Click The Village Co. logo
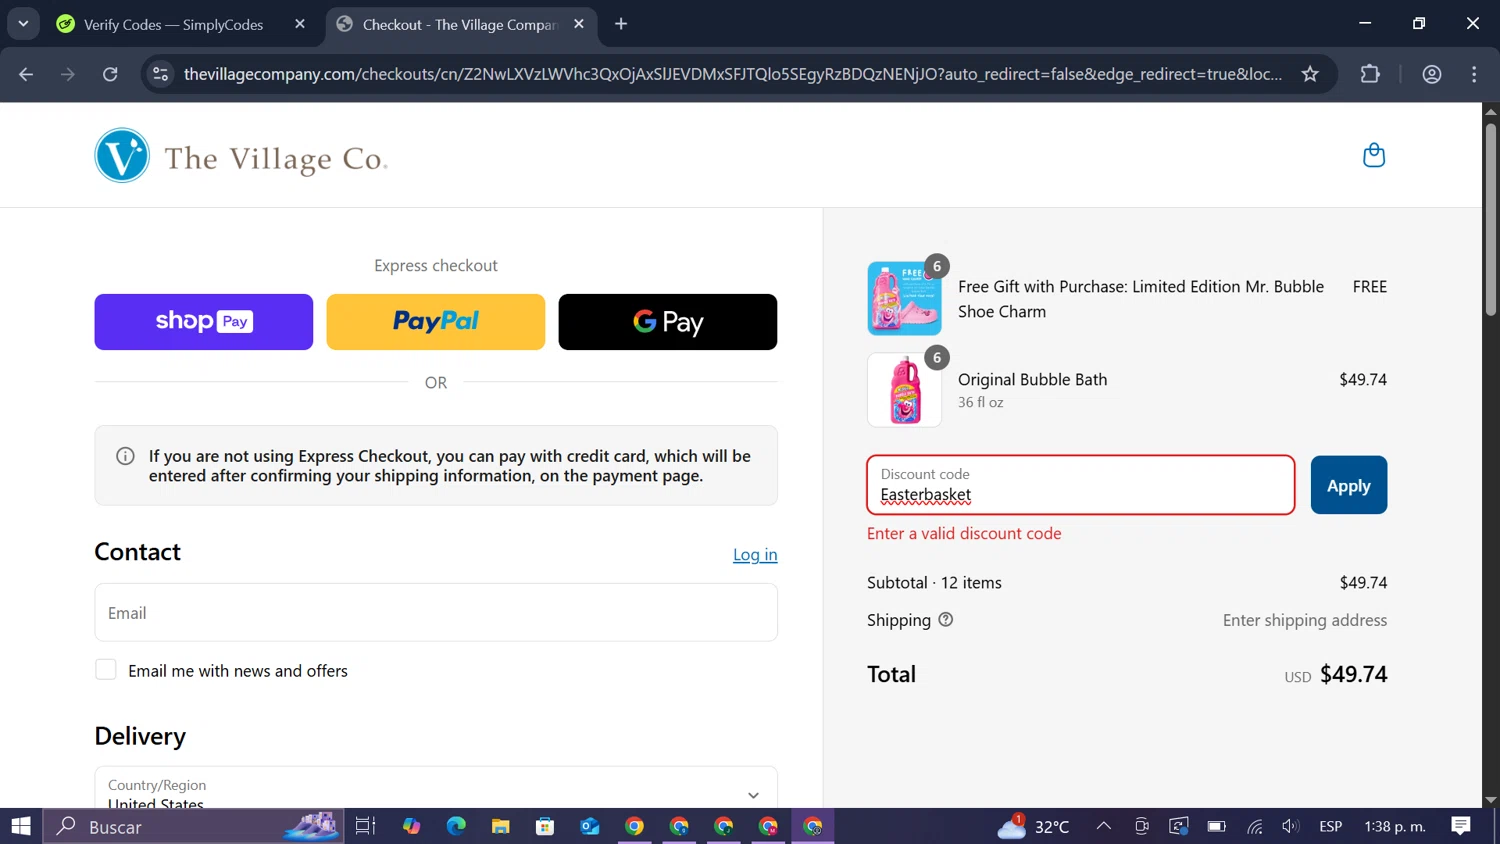 (x=241, y=155)
